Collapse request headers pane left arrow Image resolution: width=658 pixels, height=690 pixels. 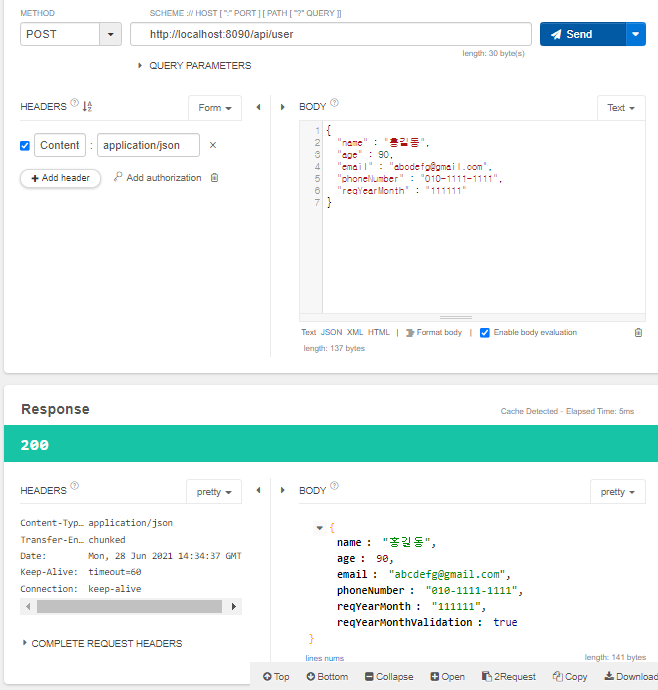(258, 107)
